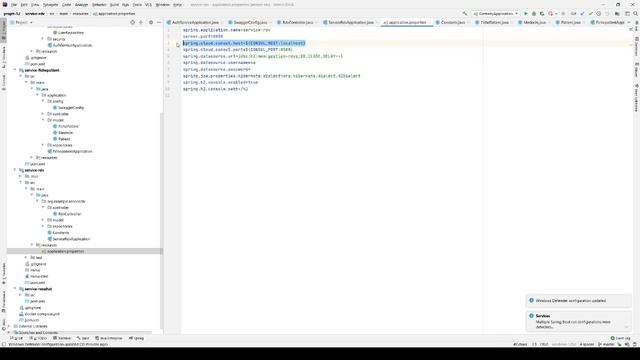This screenshot has width=640, height=360.
Task: Open Services multiple Spring Boot notification
Action: point(578,321)
